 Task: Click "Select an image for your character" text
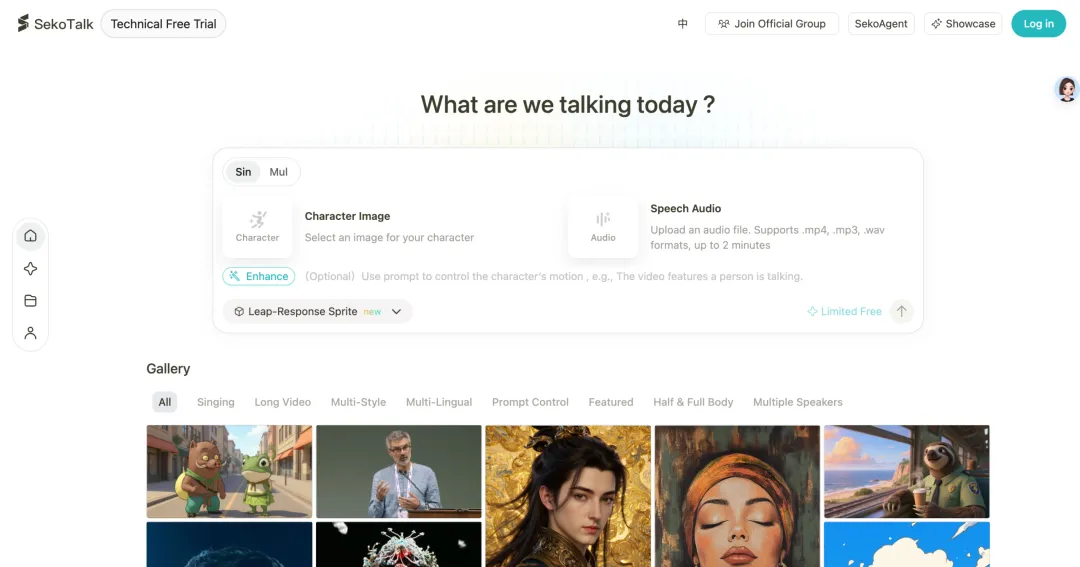click(389, 238)
